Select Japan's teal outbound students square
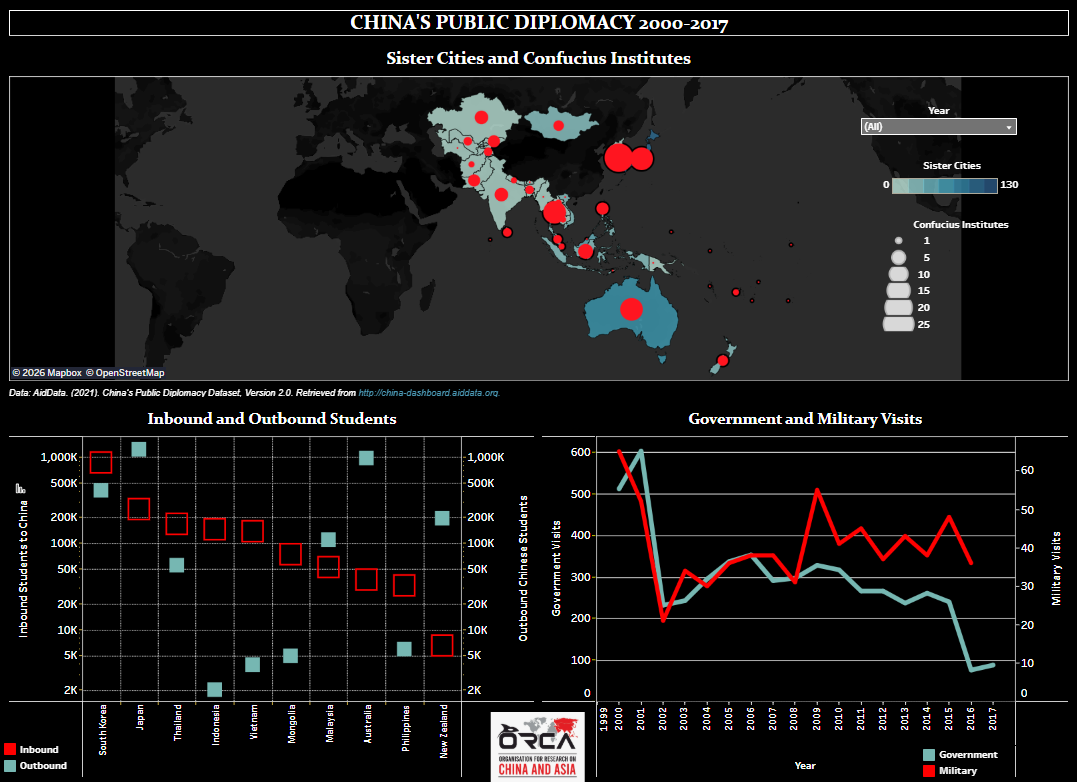Viewport: 1077px width, 782px height. (x=139, y=449)
